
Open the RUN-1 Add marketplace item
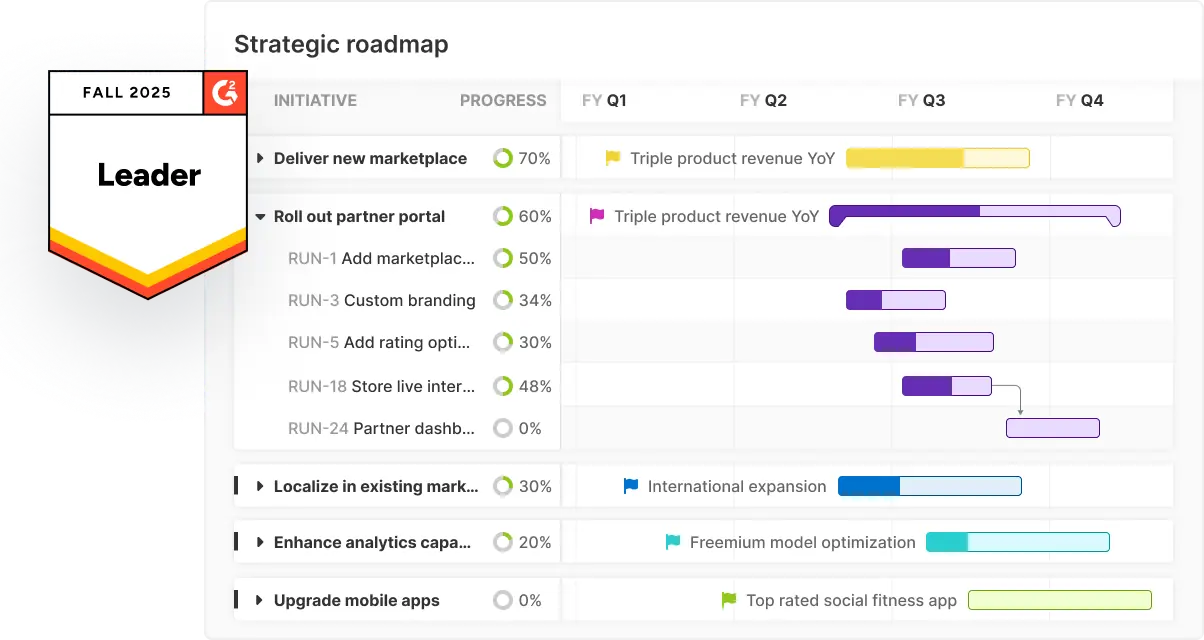click(x=380, y=258)
